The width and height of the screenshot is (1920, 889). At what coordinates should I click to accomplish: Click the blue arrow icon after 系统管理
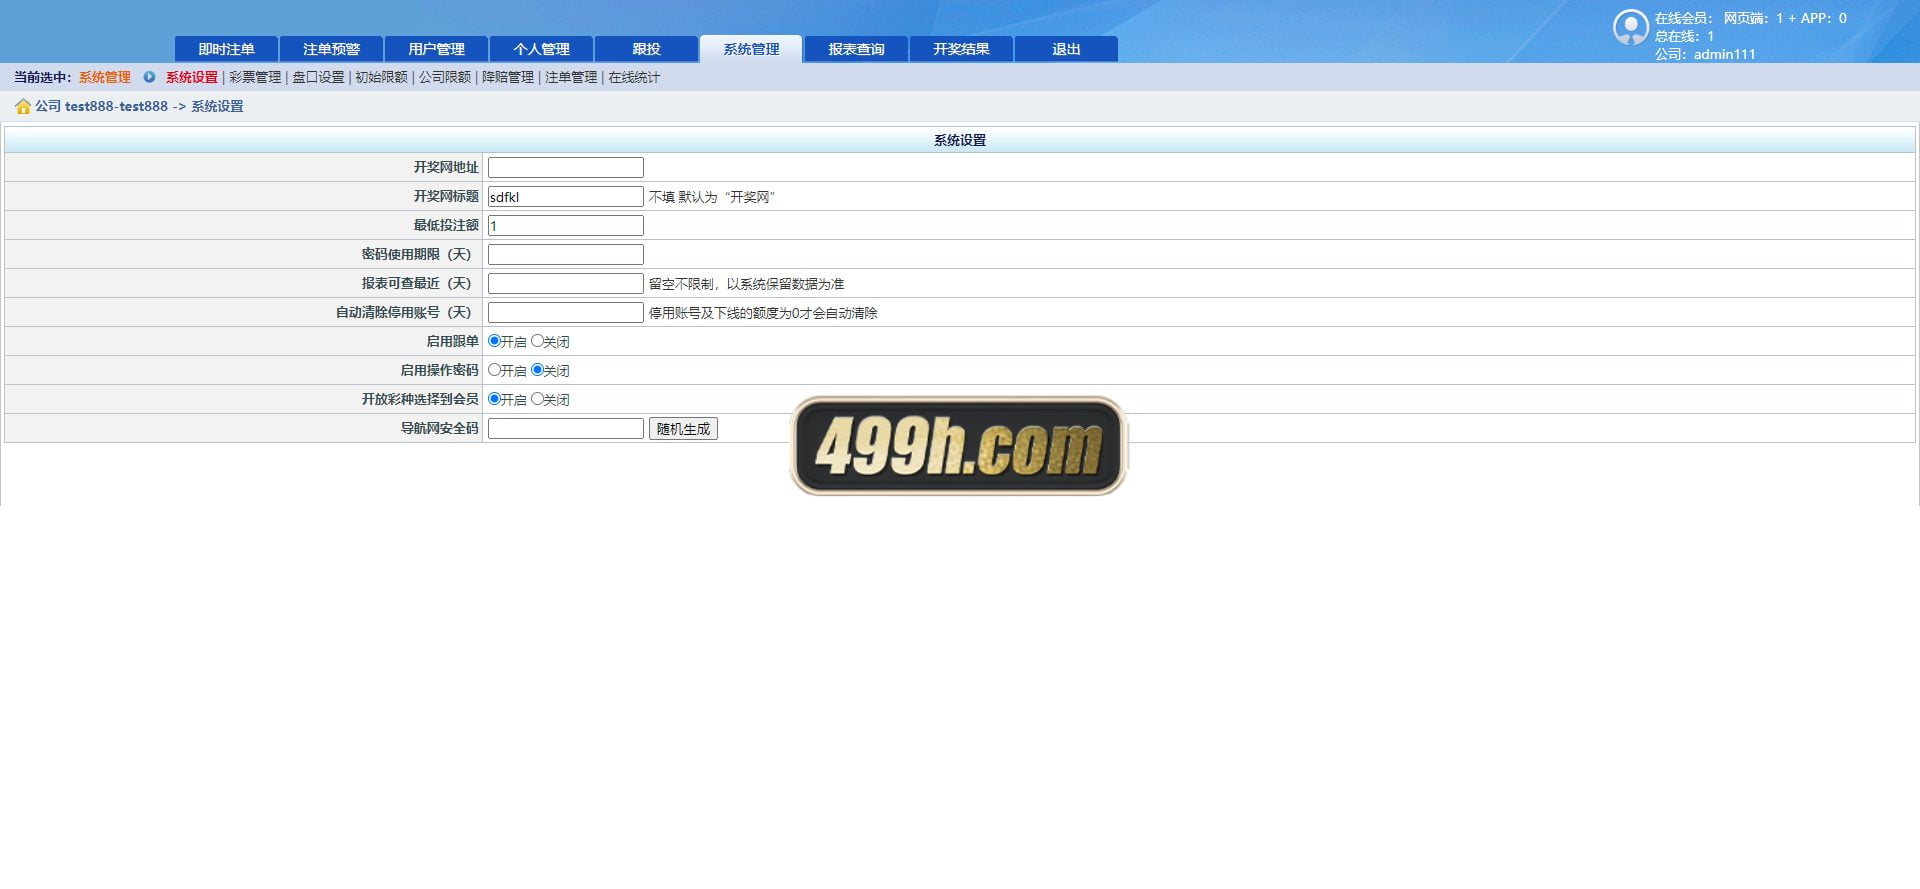click(149, 77)
